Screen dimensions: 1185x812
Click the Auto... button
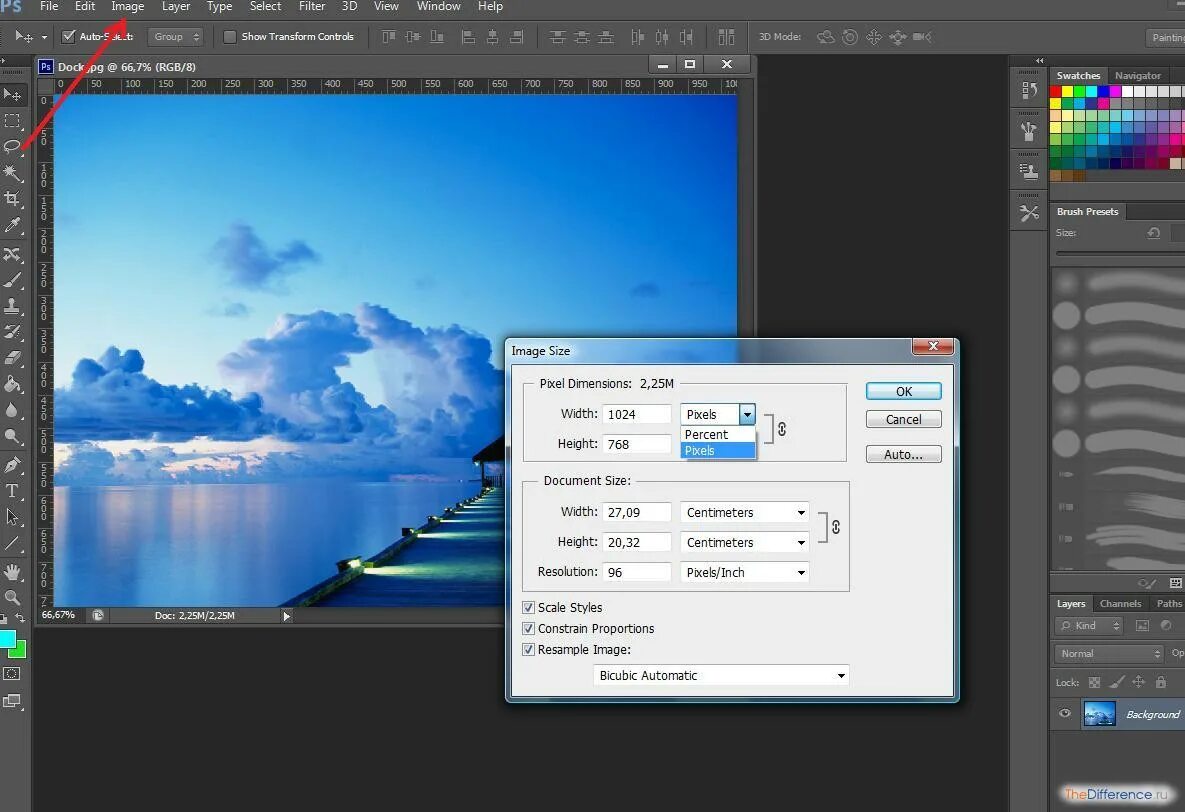click(903, 454)
